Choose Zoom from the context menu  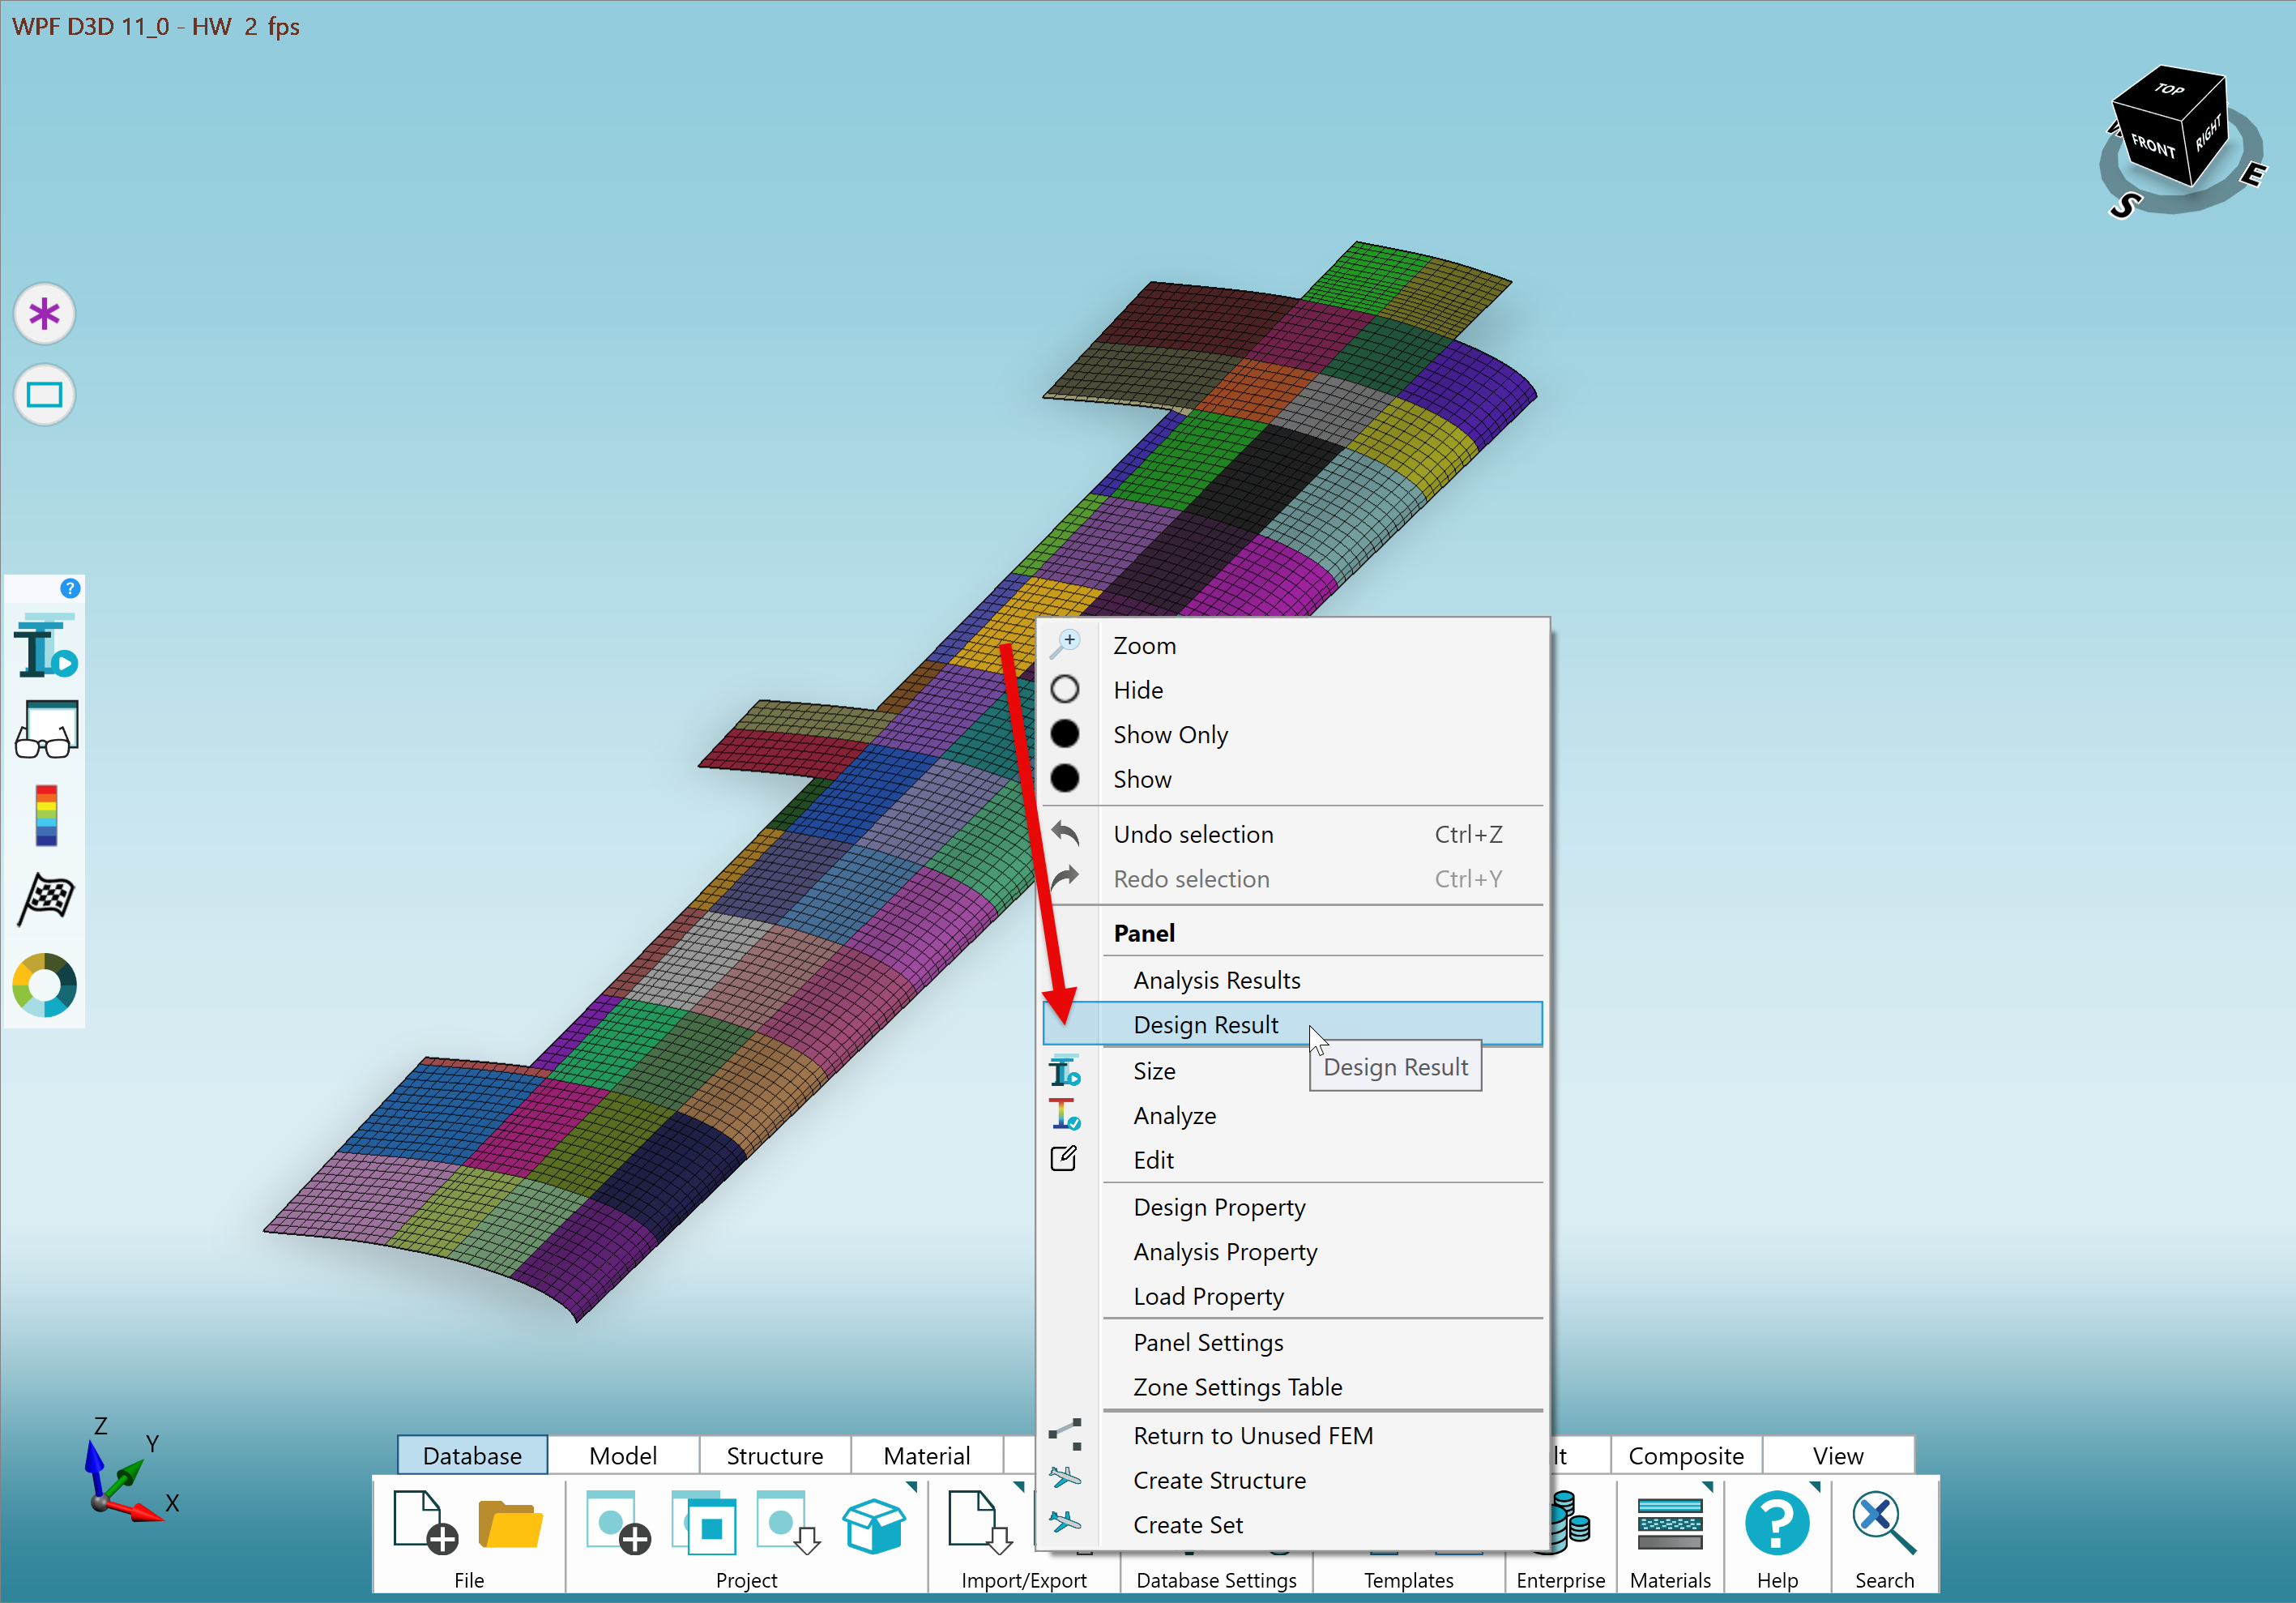click(1293, 645)
